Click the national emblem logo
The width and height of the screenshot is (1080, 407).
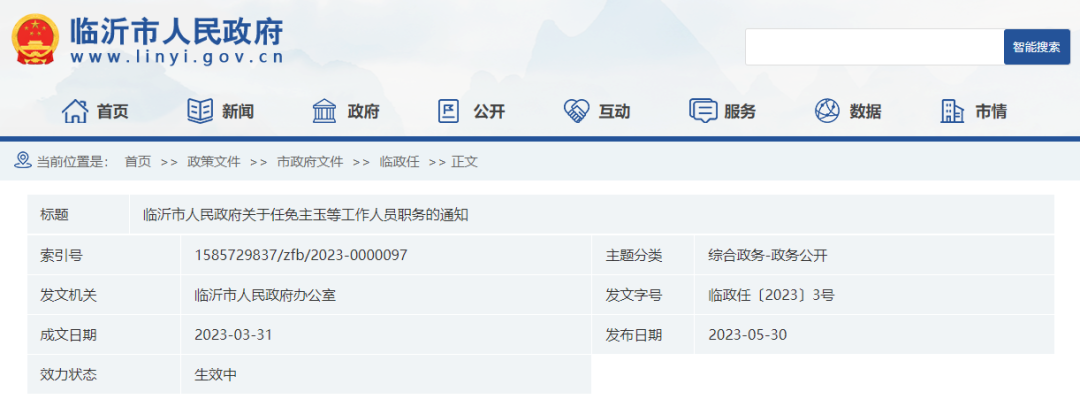[x=35, y=40]
